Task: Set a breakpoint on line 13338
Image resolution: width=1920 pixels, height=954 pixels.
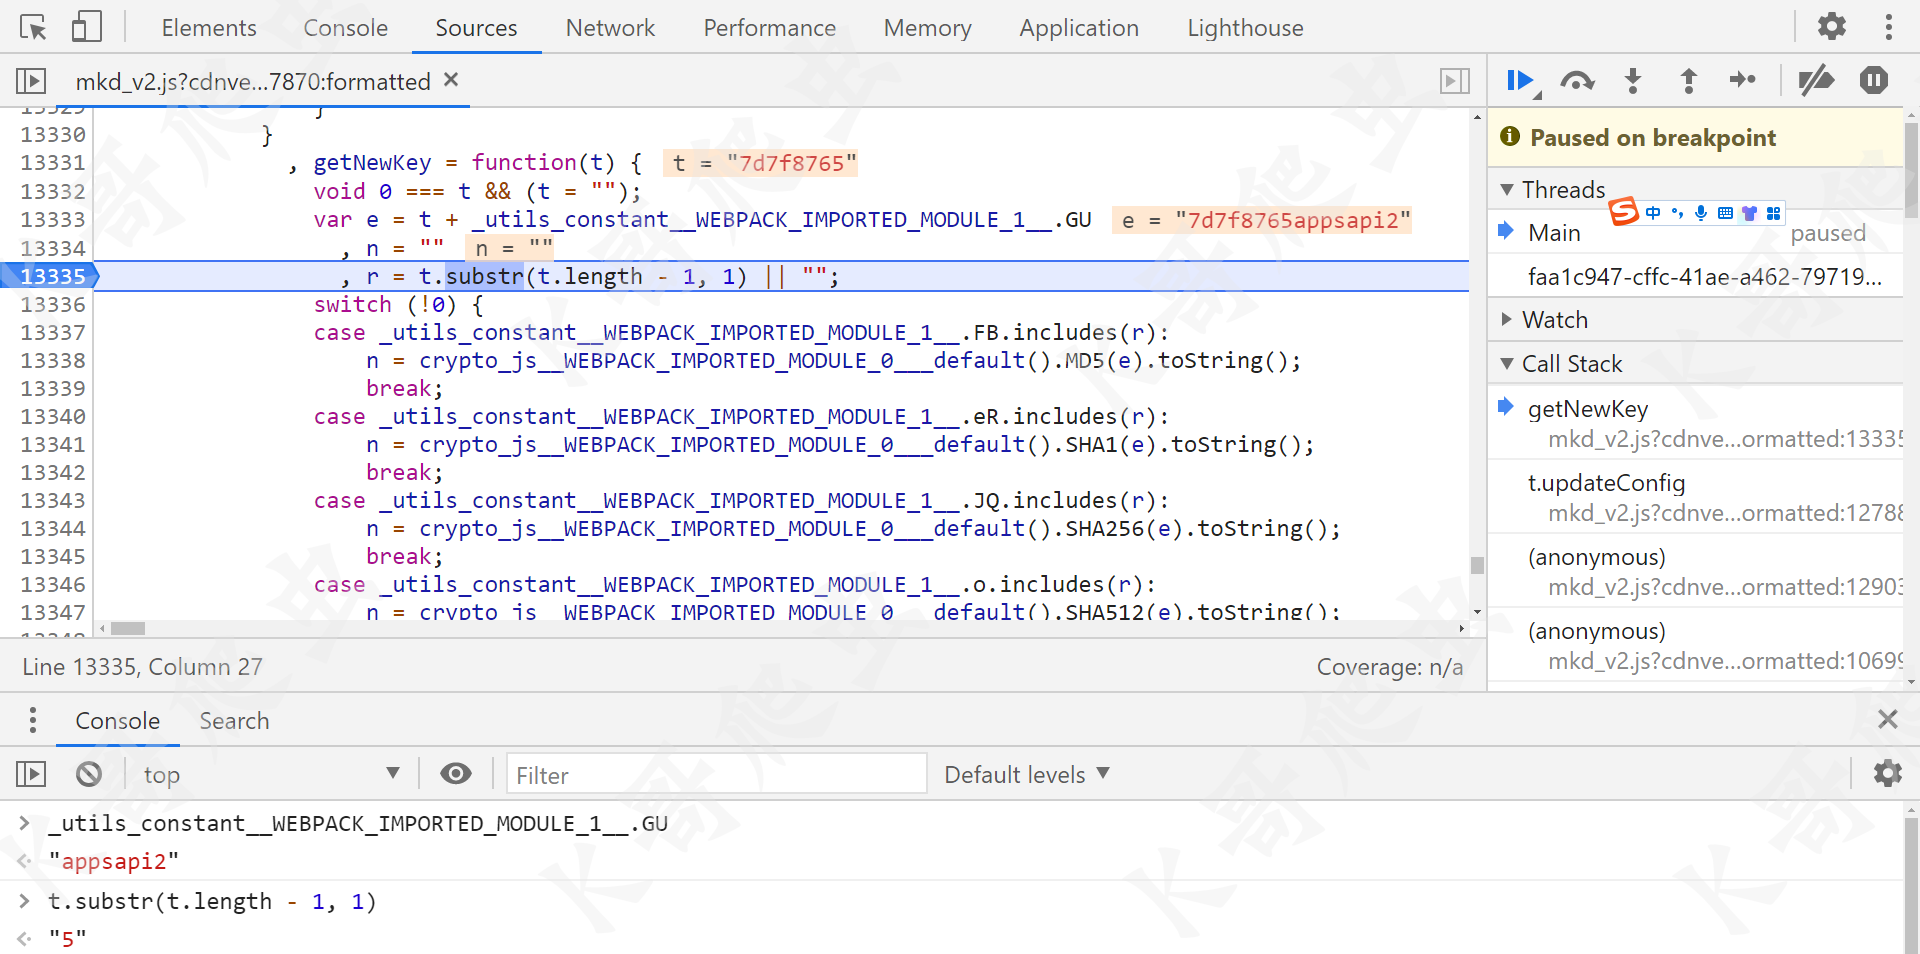Action: tap(53, 360)
